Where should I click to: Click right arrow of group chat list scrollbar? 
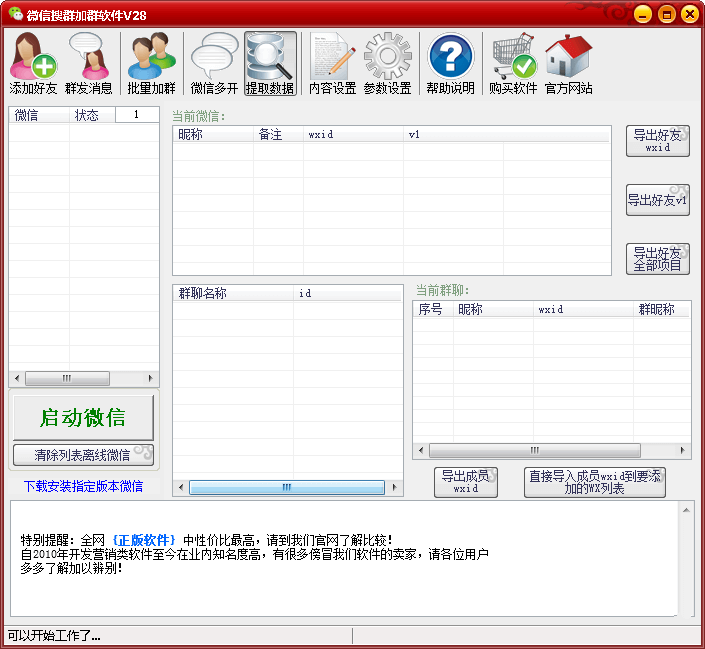(x=395, y=487)
